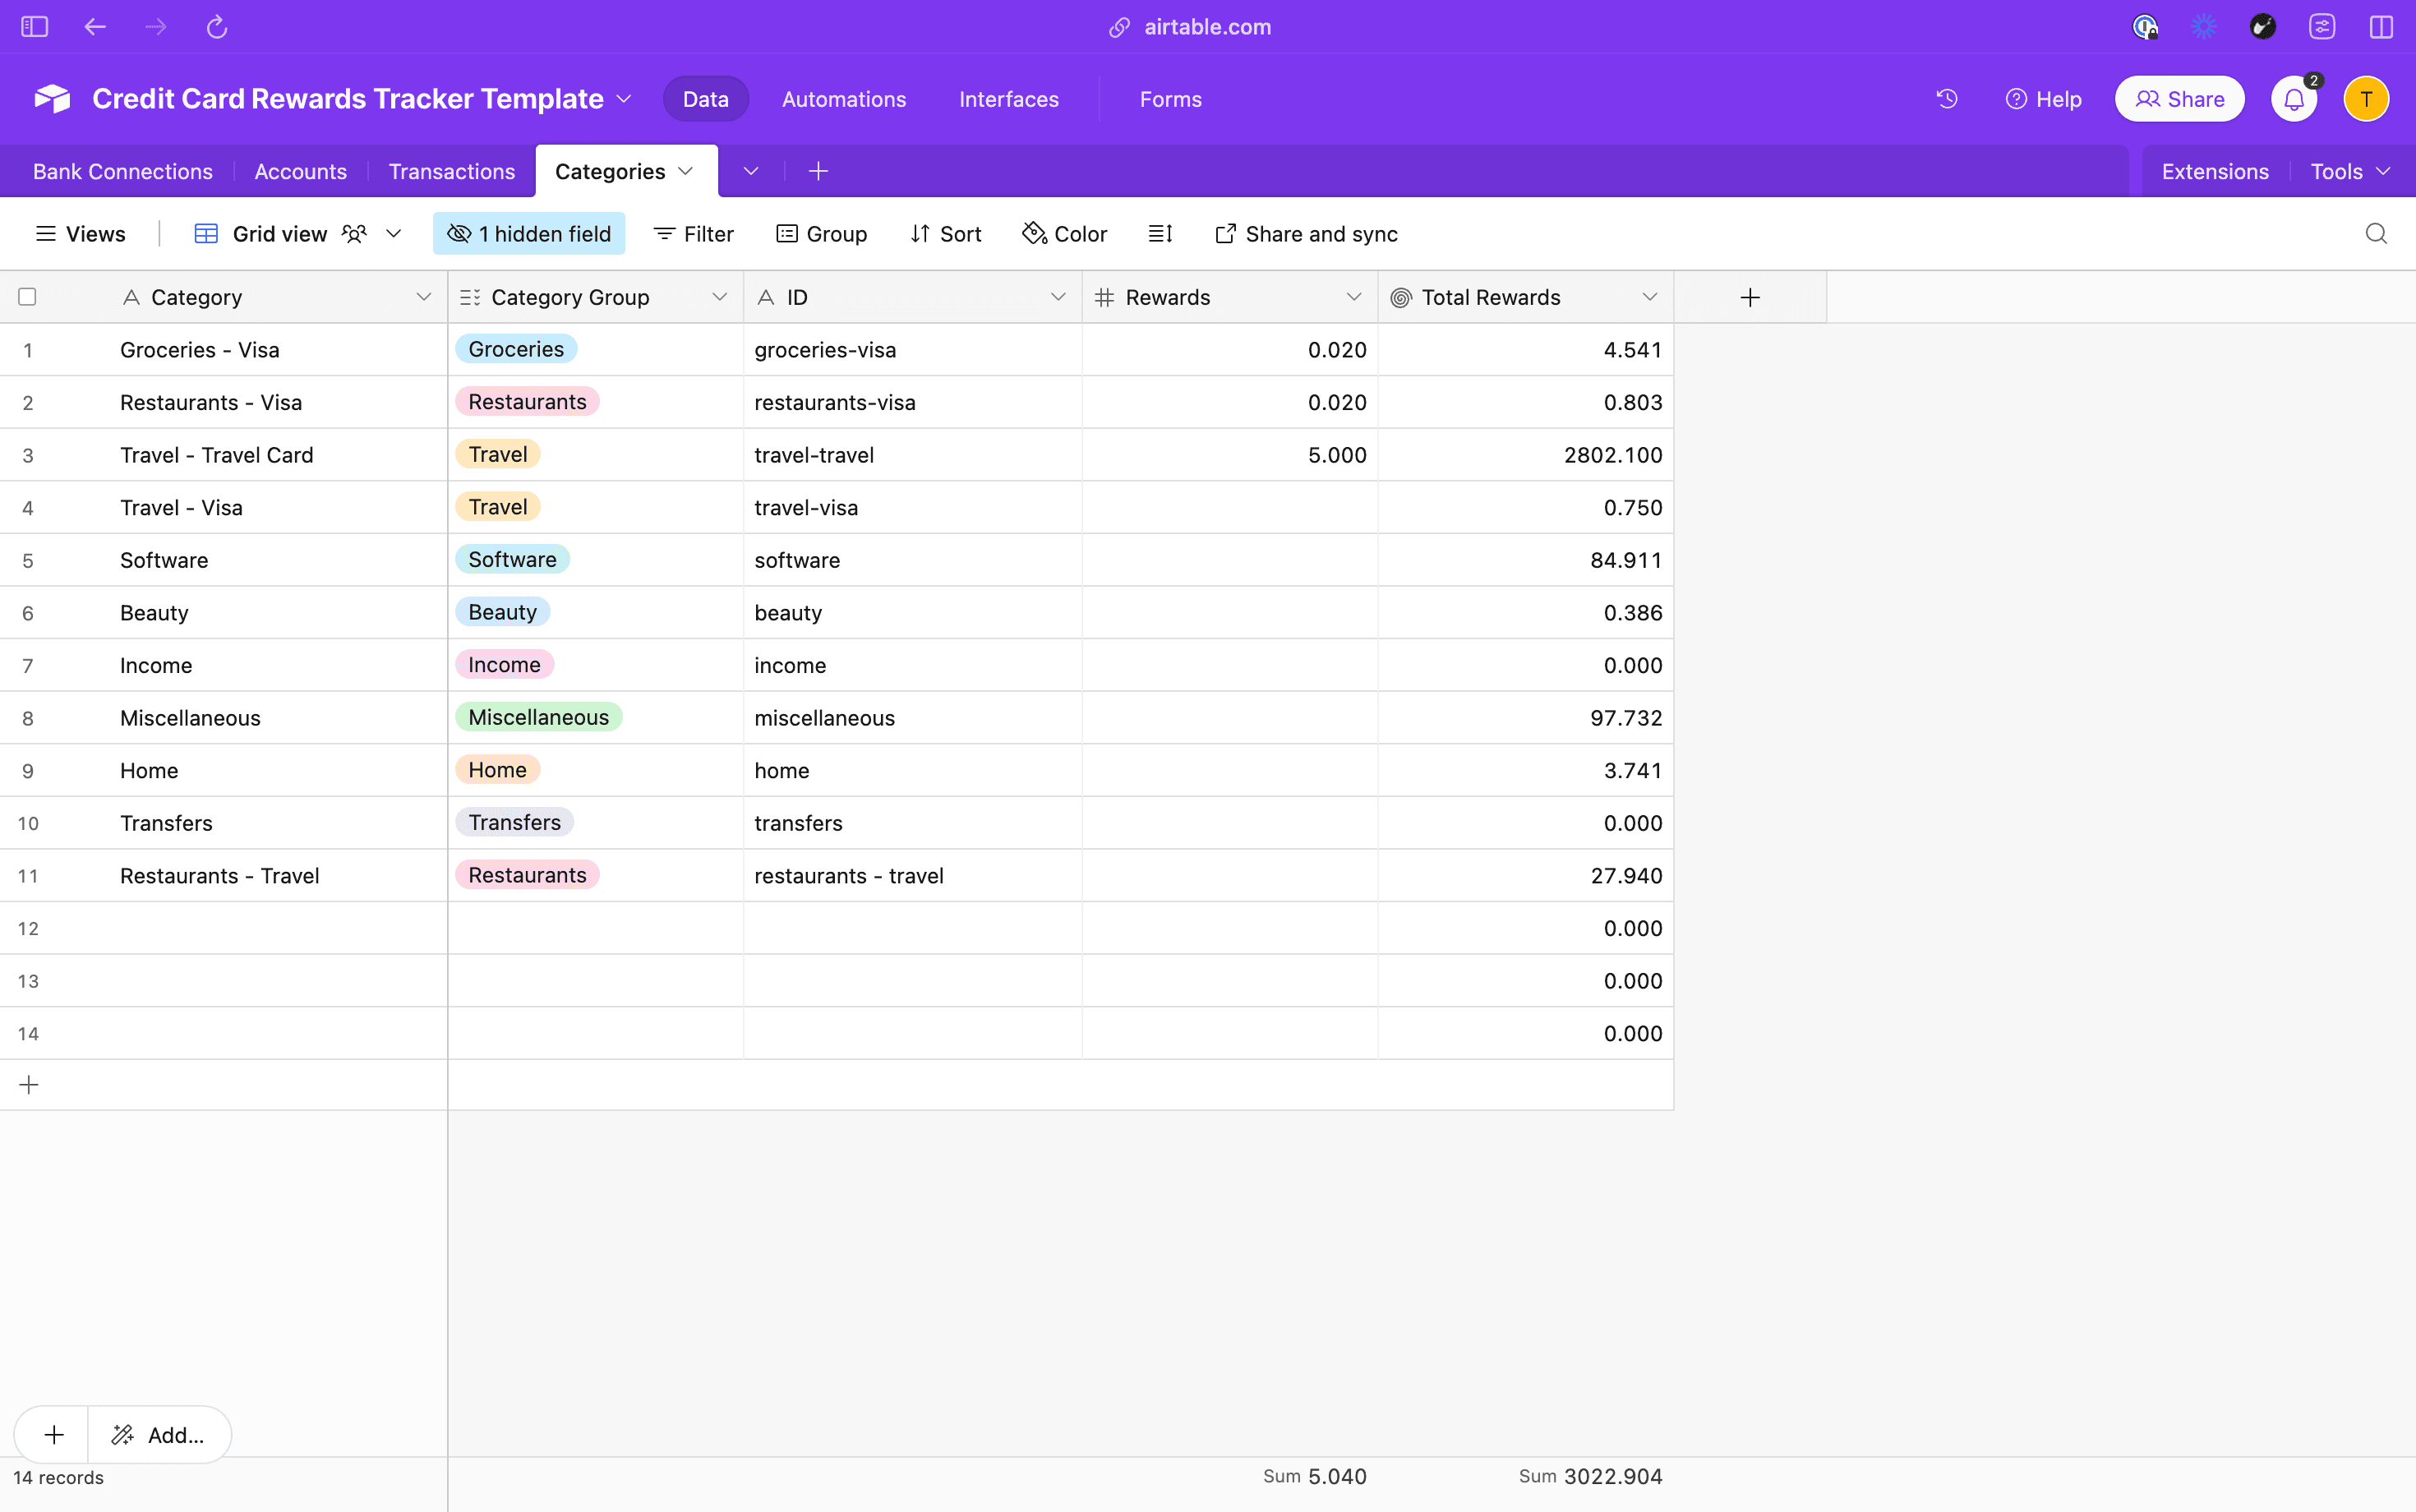
Task: Open the base history
Action: 1947,98
